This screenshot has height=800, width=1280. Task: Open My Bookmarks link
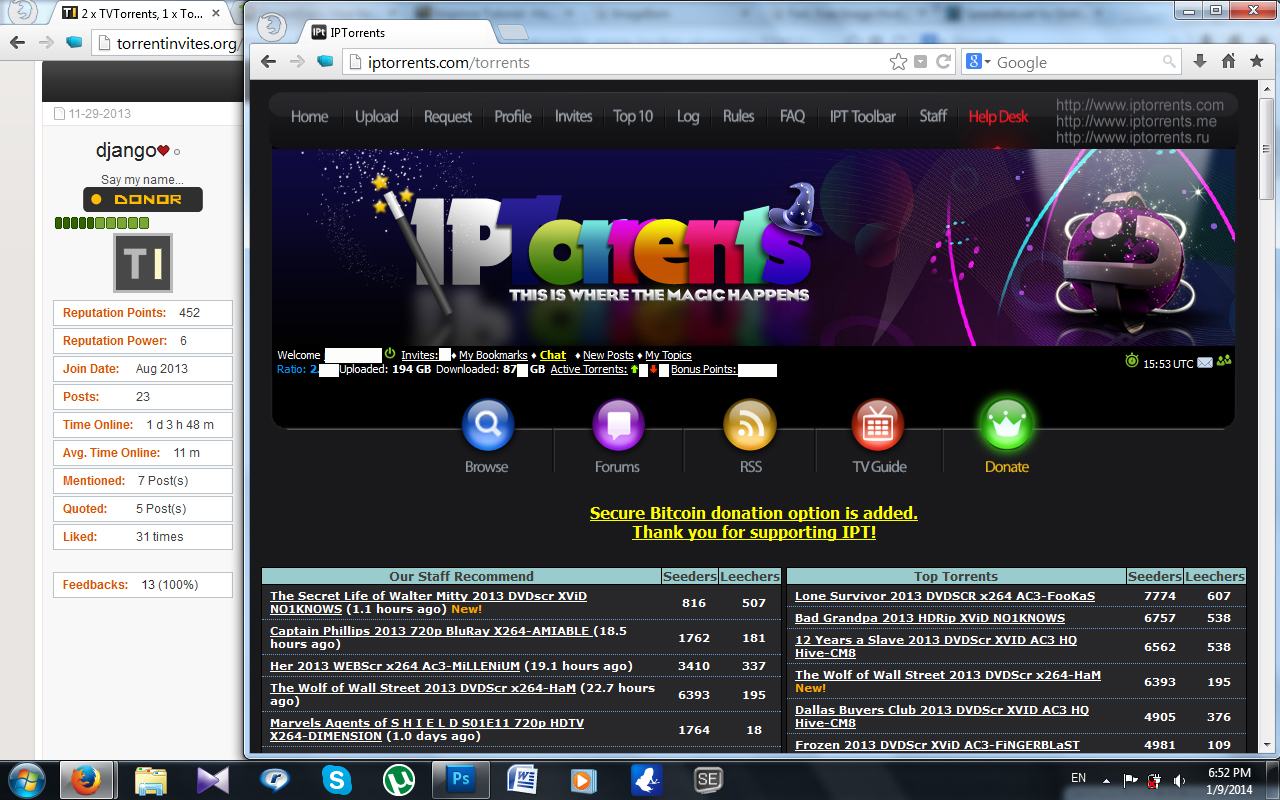click(x=493, y=355)
